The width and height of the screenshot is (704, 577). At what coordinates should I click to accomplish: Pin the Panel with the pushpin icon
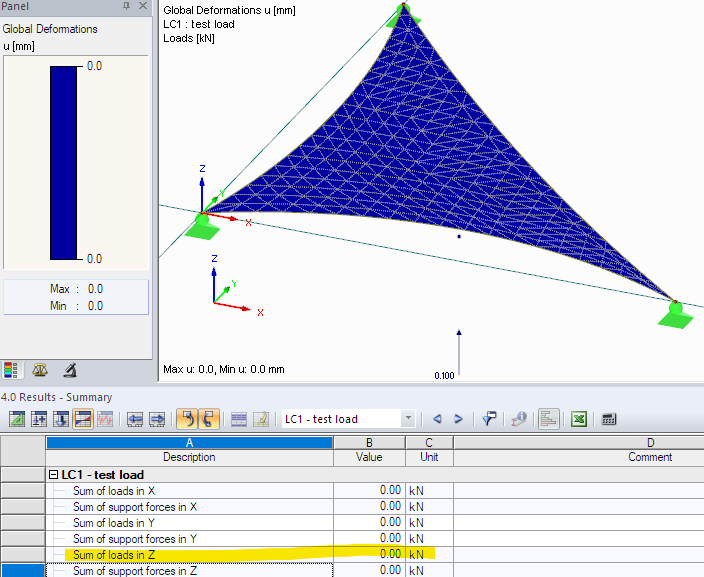point(126,6)
